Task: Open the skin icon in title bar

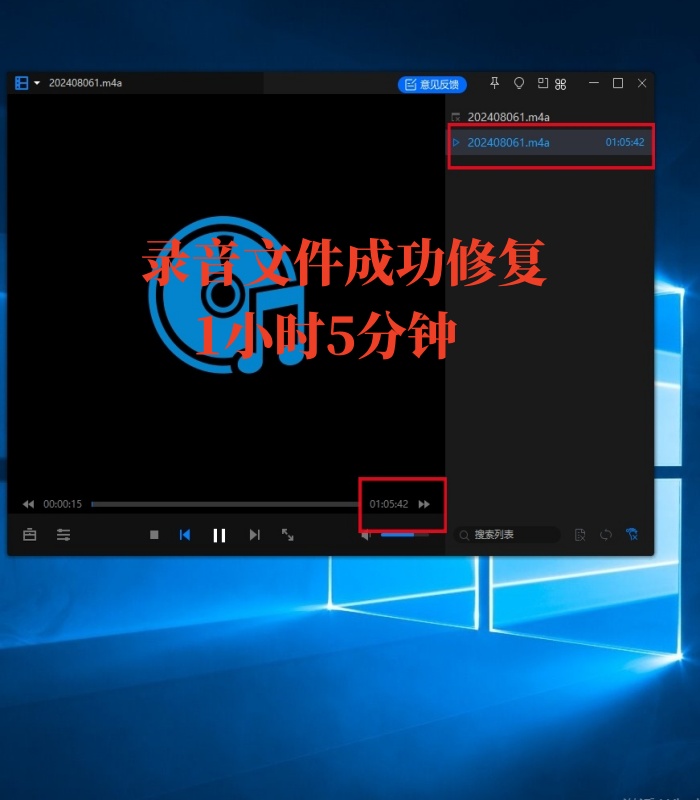Action: tap(518, 83)
